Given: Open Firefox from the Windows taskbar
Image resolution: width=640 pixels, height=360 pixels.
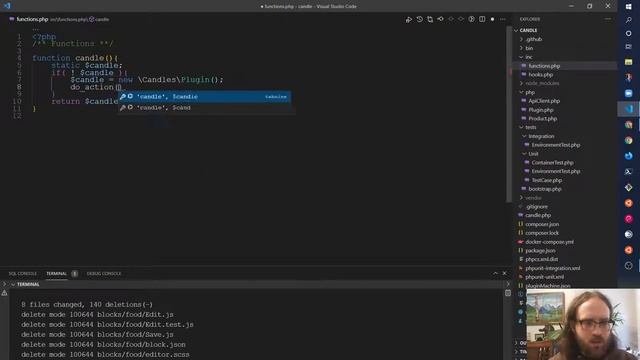Looking at the screenshot, I should (629, 156).
